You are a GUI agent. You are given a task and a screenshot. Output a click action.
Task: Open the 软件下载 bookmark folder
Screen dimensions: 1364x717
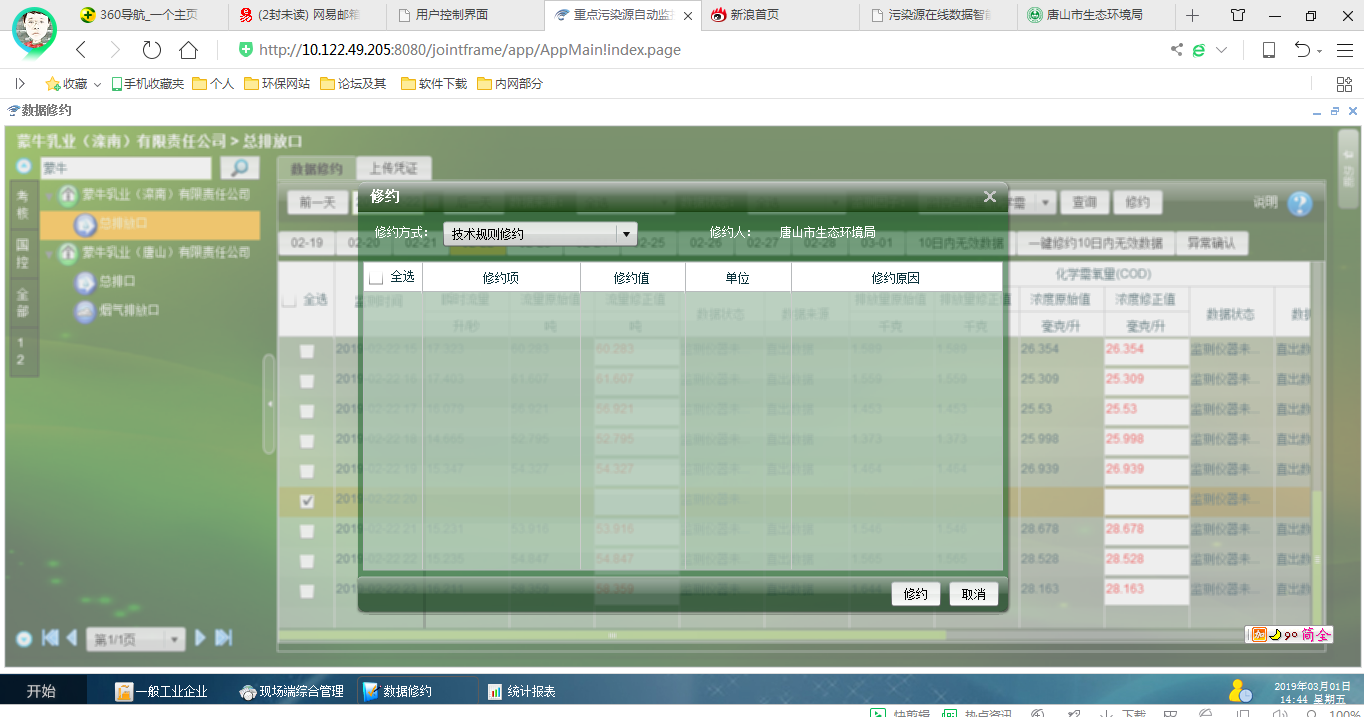coord(434,84)
